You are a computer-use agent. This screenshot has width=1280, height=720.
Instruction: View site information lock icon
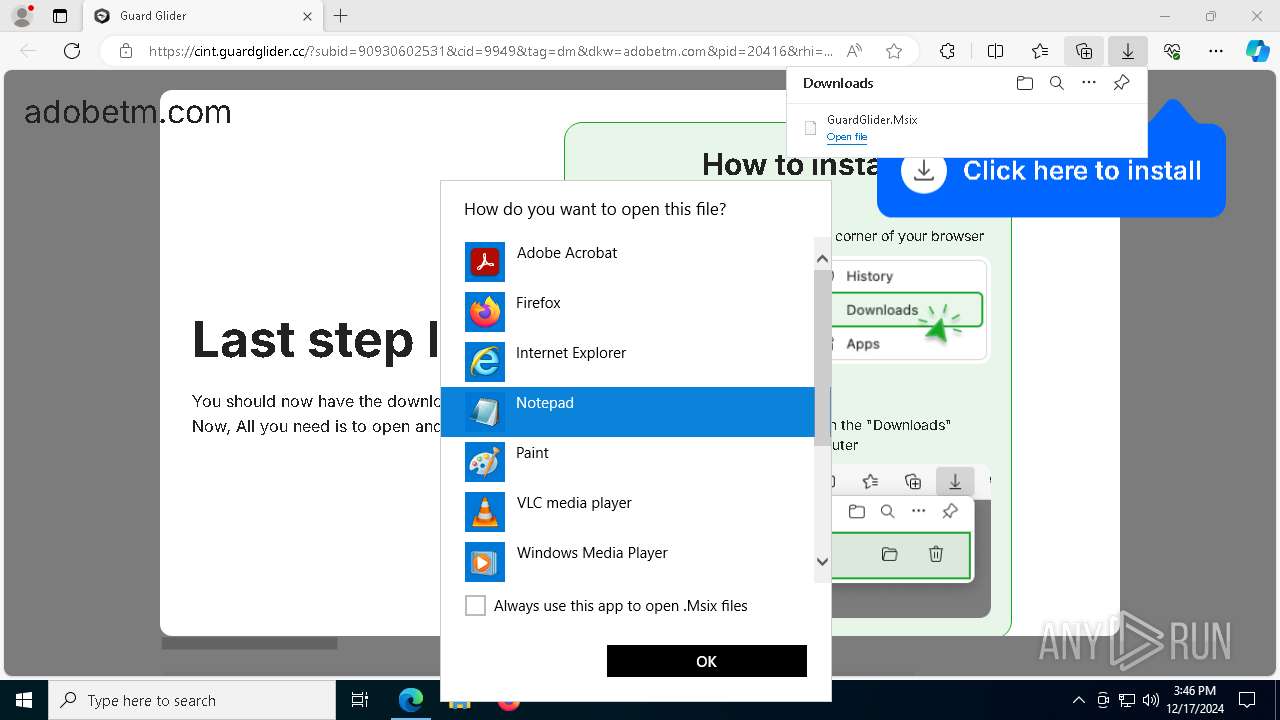(126, 51)
